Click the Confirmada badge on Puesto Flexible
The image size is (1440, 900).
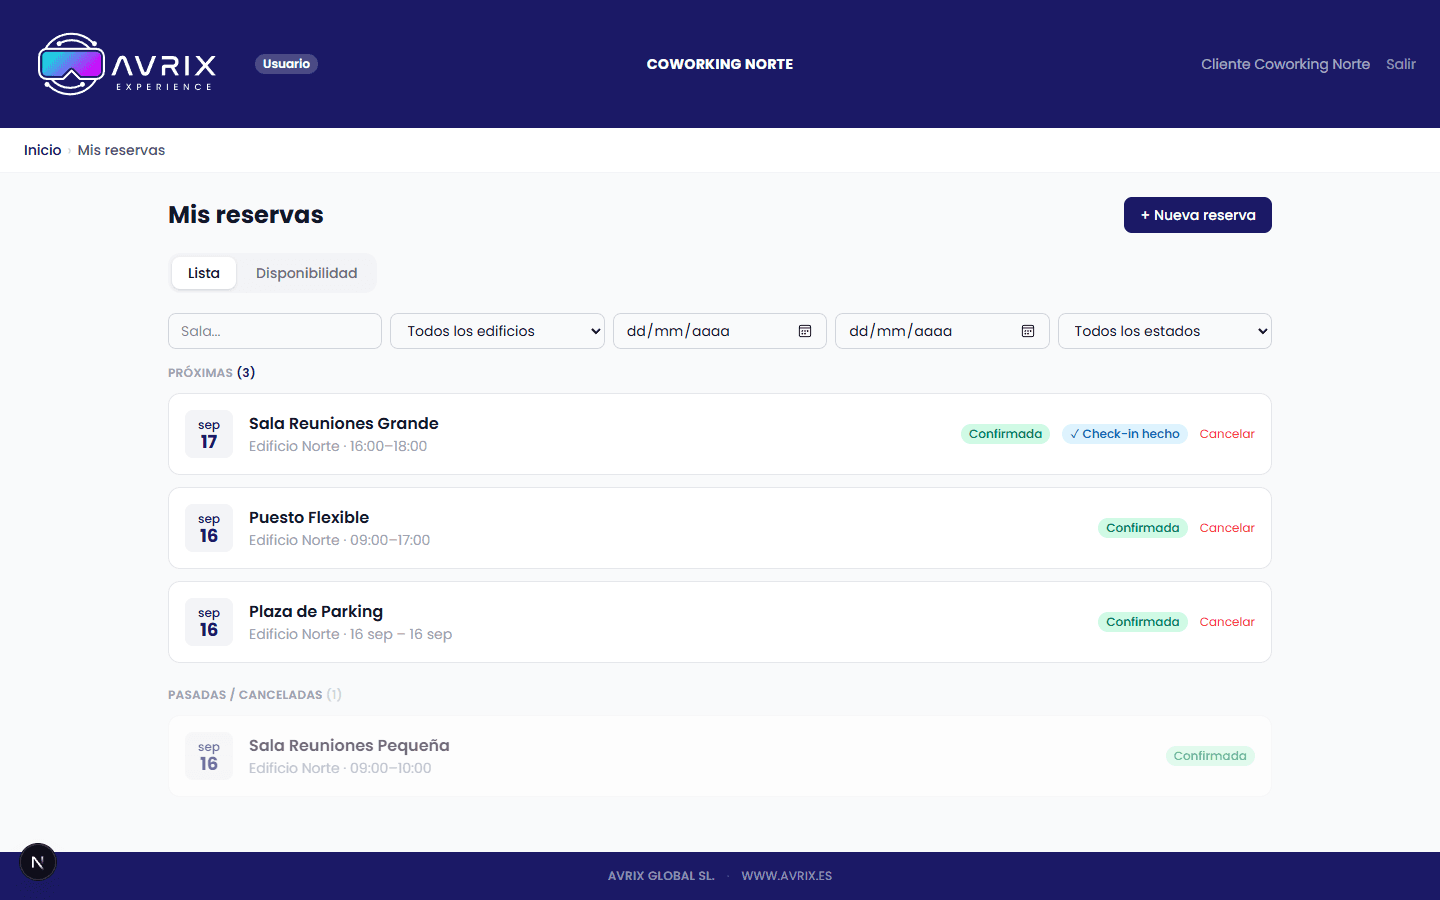1143,528
